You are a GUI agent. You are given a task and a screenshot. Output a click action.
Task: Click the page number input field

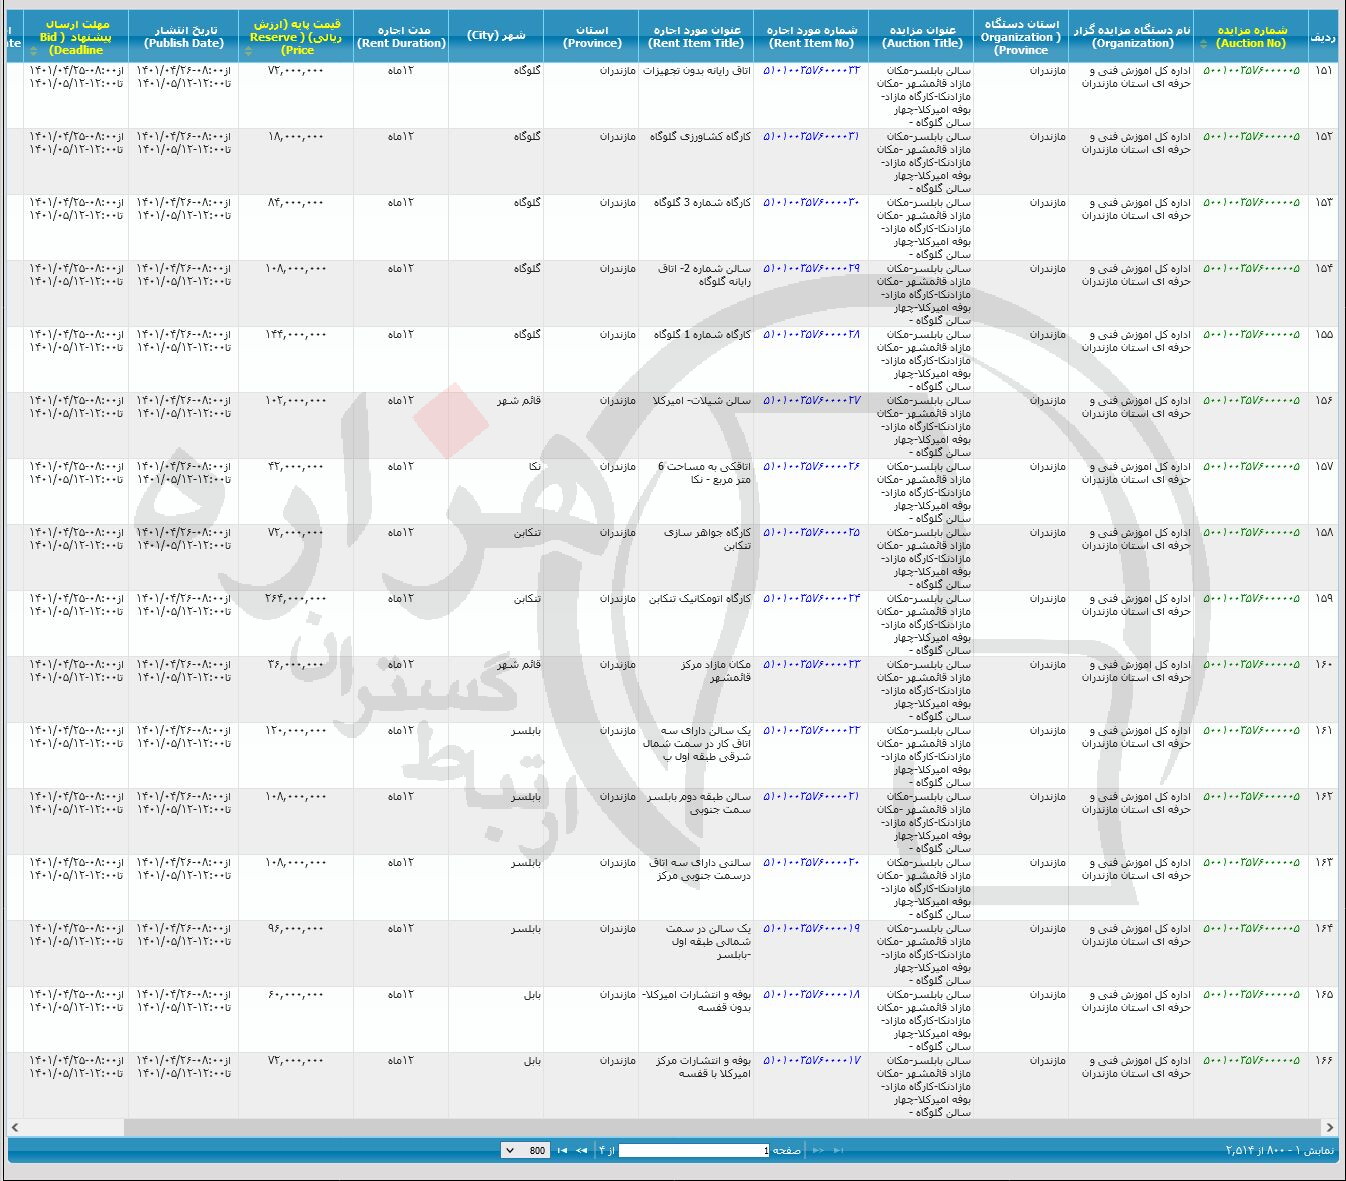(694, 1151)
